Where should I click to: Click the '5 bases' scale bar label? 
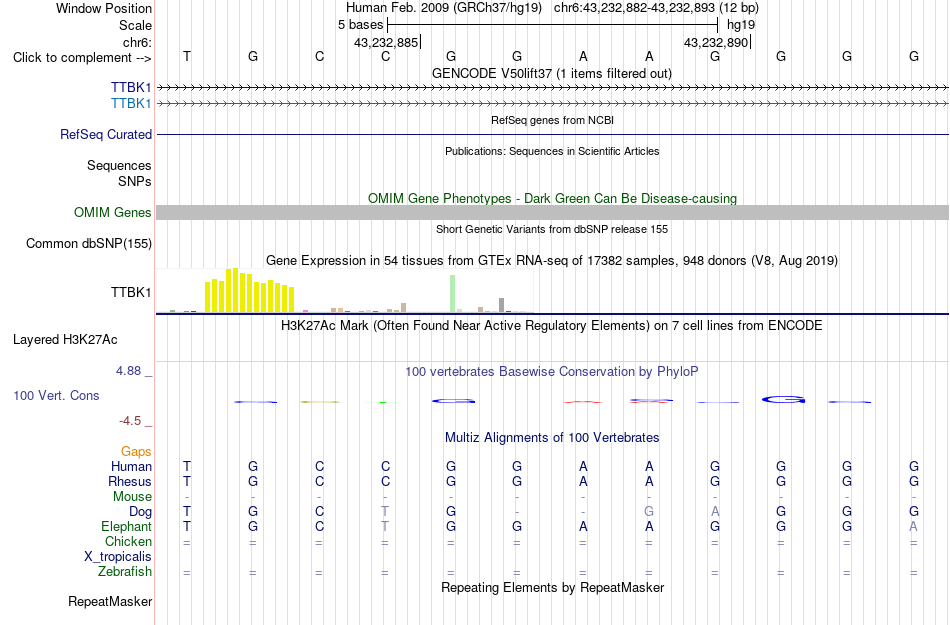click(x=360, y=25)
